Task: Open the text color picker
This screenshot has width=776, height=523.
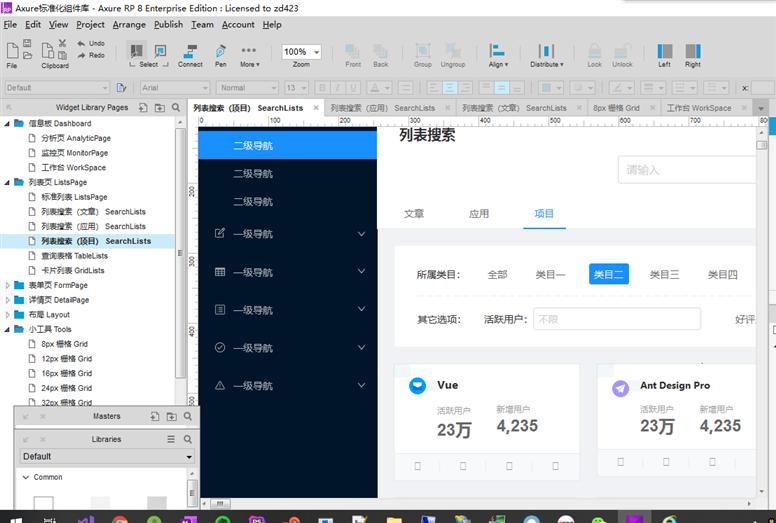Action: (x=380, y=88)
